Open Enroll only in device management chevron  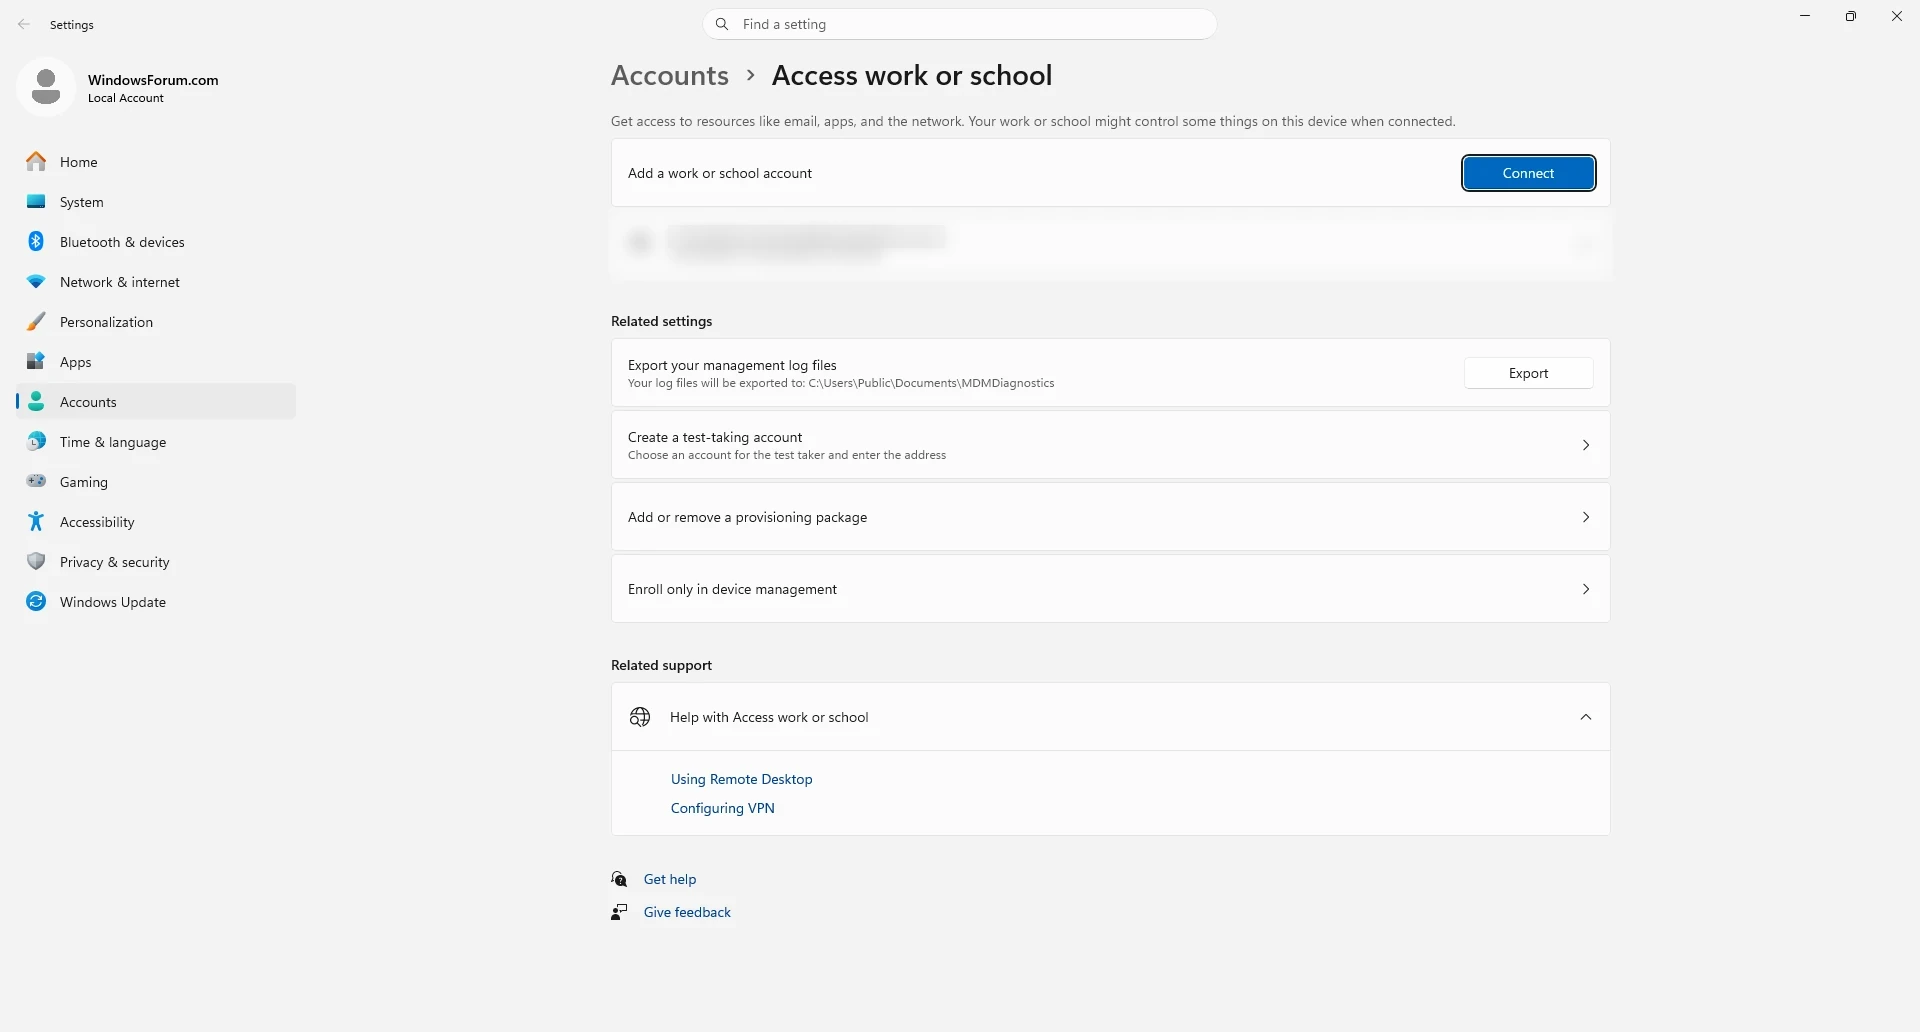pyautogui.click(x=1586, y=589)
